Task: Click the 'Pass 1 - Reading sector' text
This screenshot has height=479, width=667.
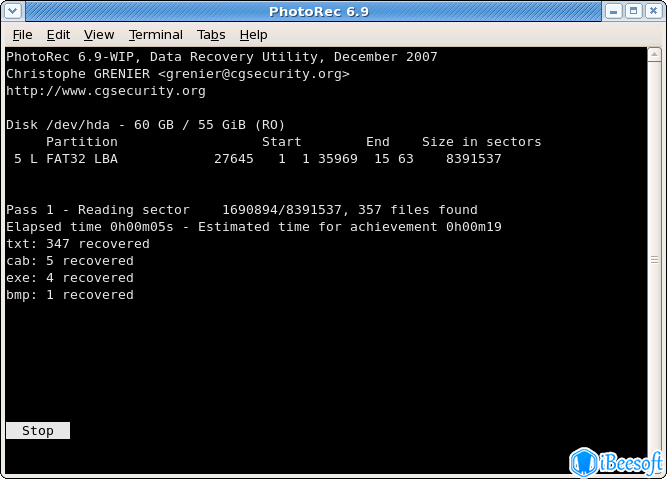Action: point(98,210)
